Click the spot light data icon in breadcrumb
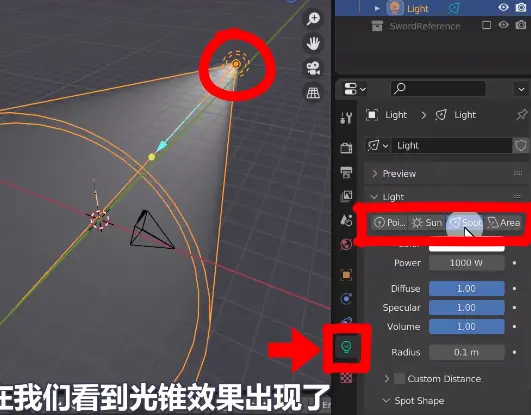Viewport: 531px width, 415px height. [x=441, y=115]
